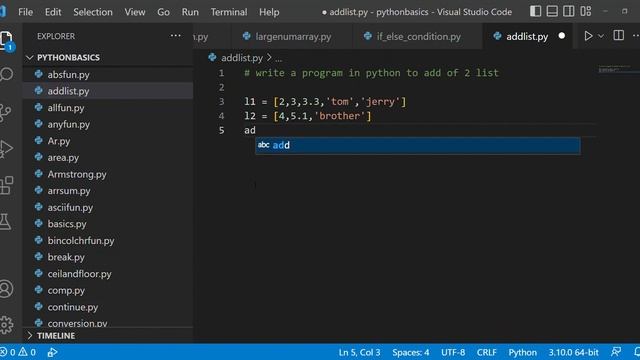Open the Accounts menu icon
640x360 pixels.
[6, 289]
